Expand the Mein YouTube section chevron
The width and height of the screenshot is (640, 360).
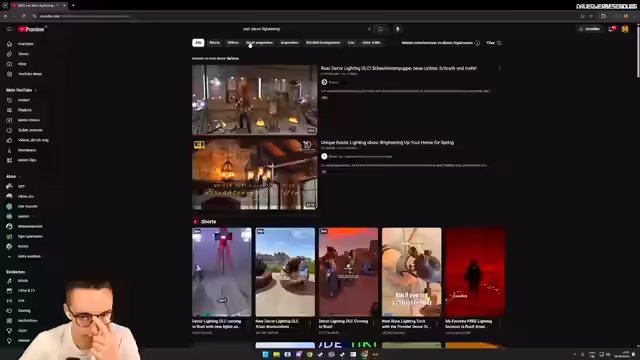[36, 90]
